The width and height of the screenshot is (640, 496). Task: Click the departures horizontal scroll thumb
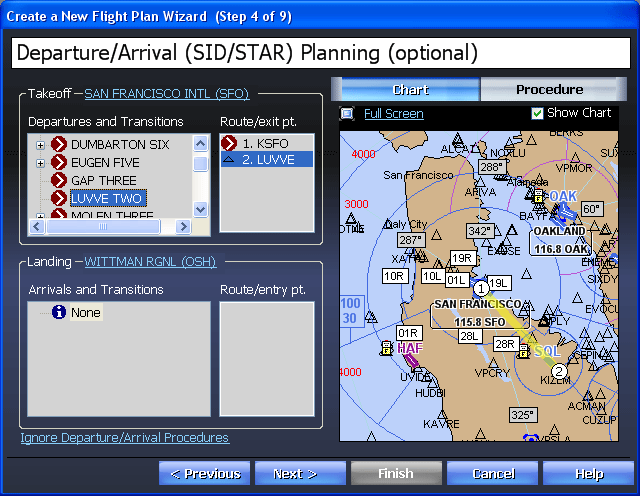point(103,226)
